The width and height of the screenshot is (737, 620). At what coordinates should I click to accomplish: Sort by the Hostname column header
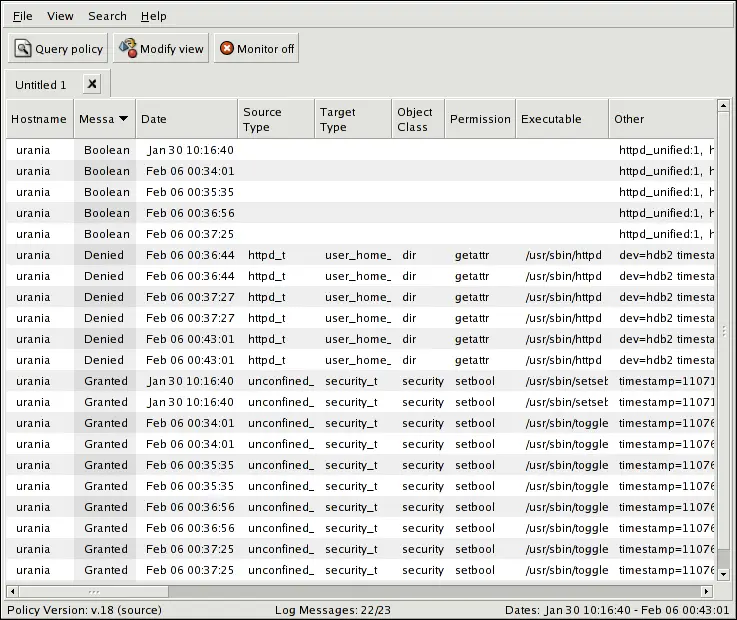tap(39, 119)
